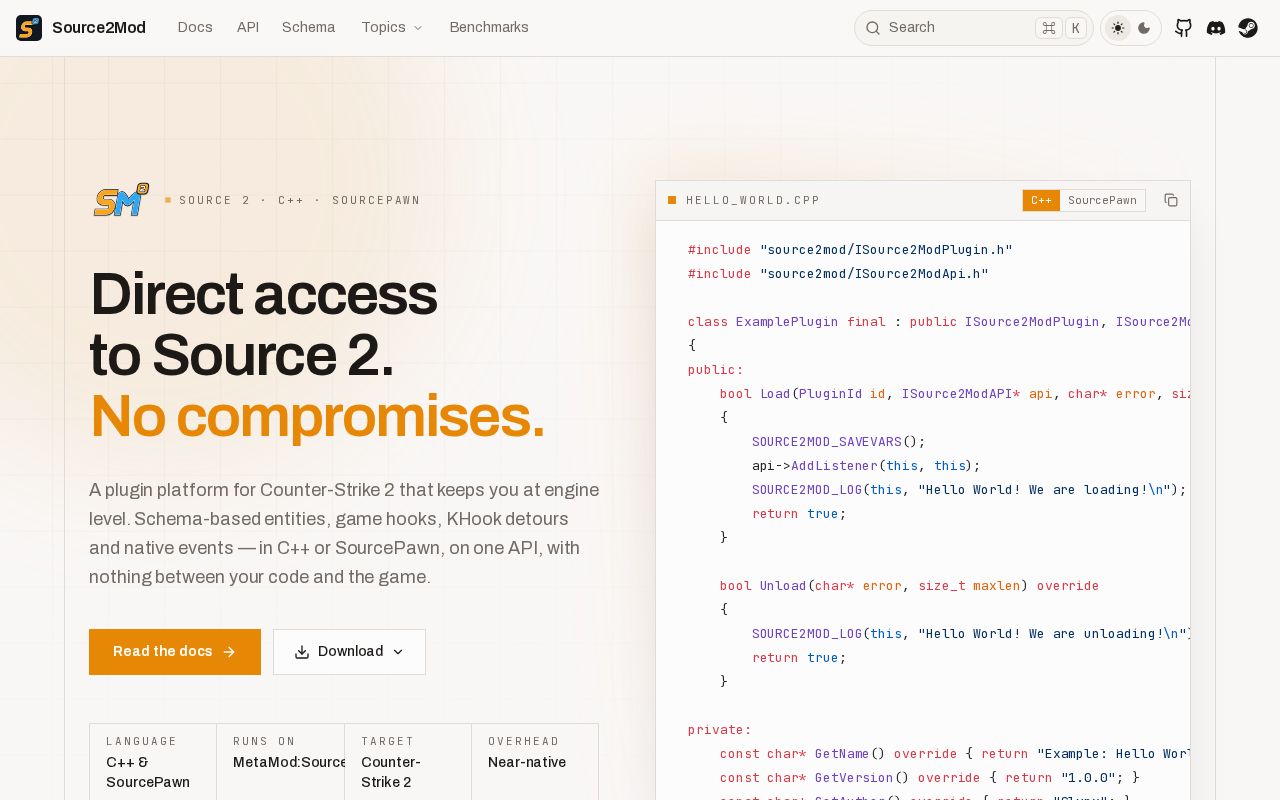
Task: Click the 'Direct access to Source 2.' heading
Action: [263, 325]
